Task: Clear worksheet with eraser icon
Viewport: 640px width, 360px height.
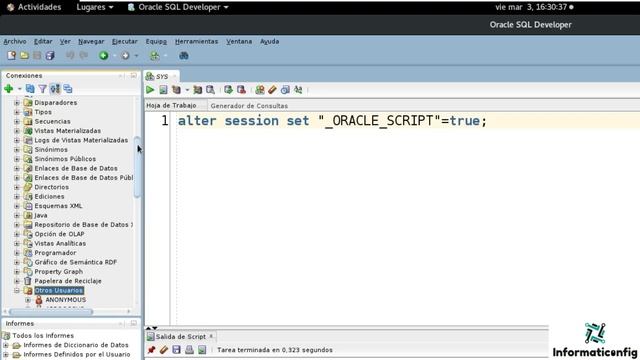Action: tap(272, 90)
